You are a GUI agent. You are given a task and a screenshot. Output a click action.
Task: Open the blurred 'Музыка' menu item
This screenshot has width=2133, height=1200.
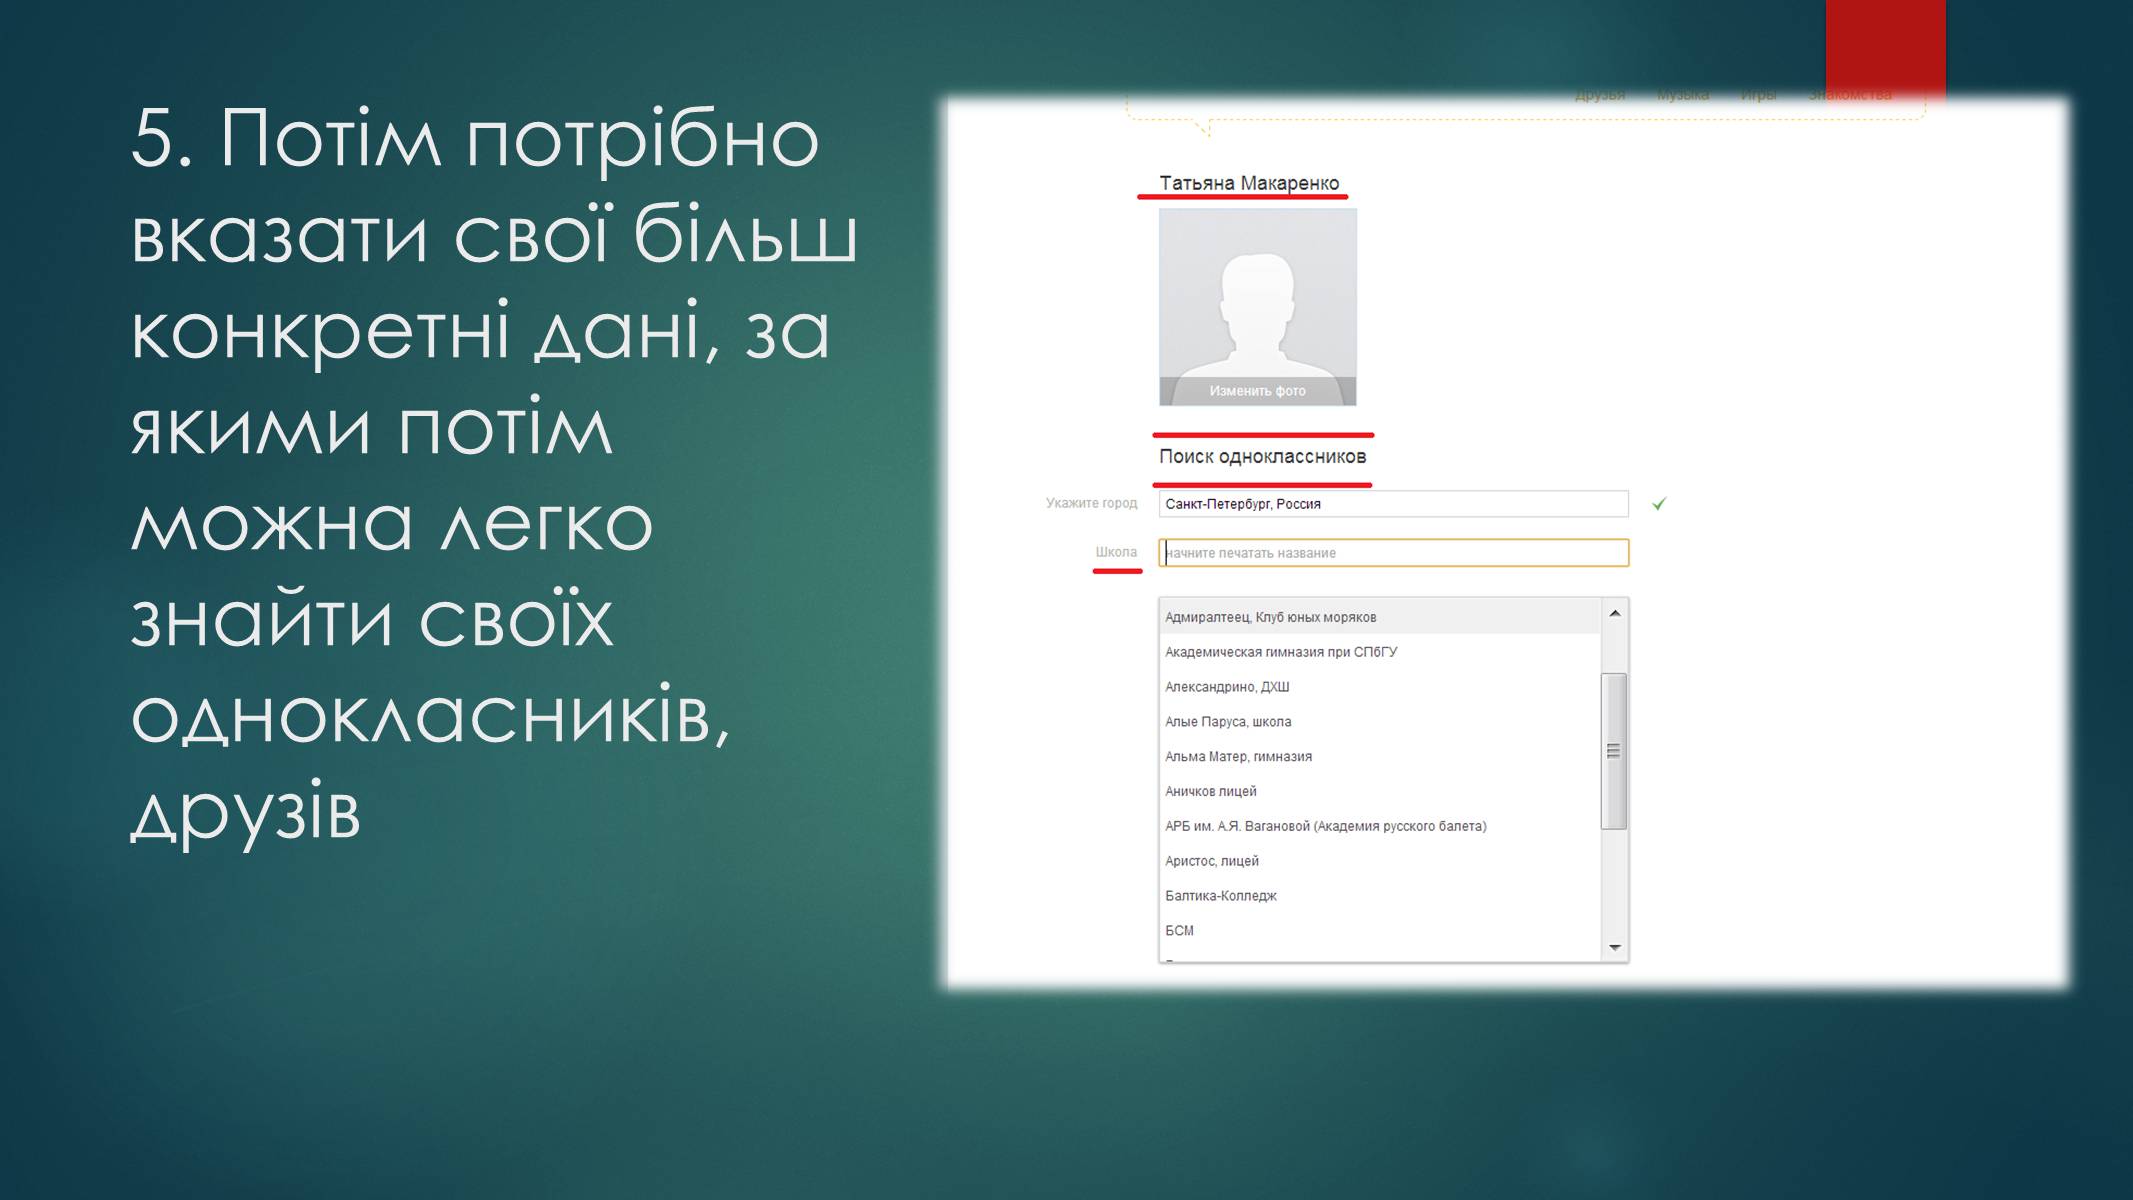click(x=1683, y=95)
